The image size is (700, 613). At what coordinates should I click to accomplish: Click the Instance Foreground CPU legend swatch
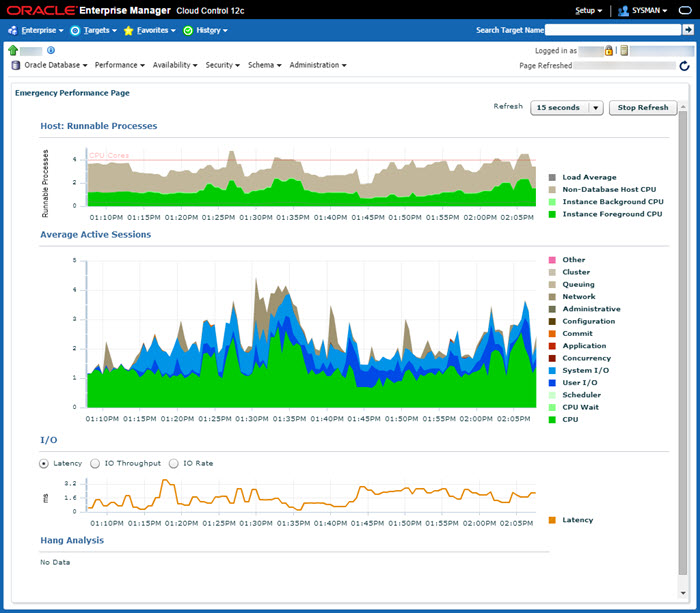[x=552, y=214]
